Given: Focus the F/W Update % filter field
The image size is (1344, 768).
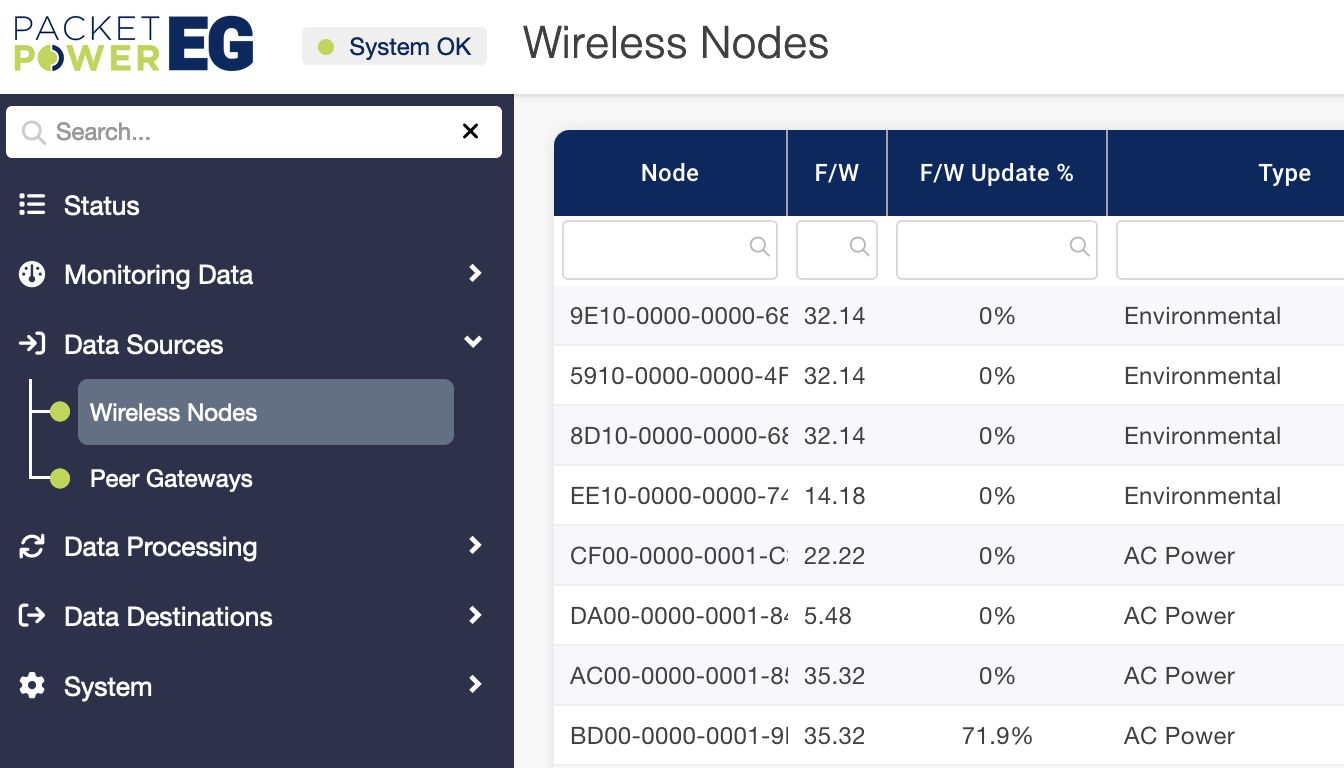Looking at the screenshot, I should click(985, 250).
